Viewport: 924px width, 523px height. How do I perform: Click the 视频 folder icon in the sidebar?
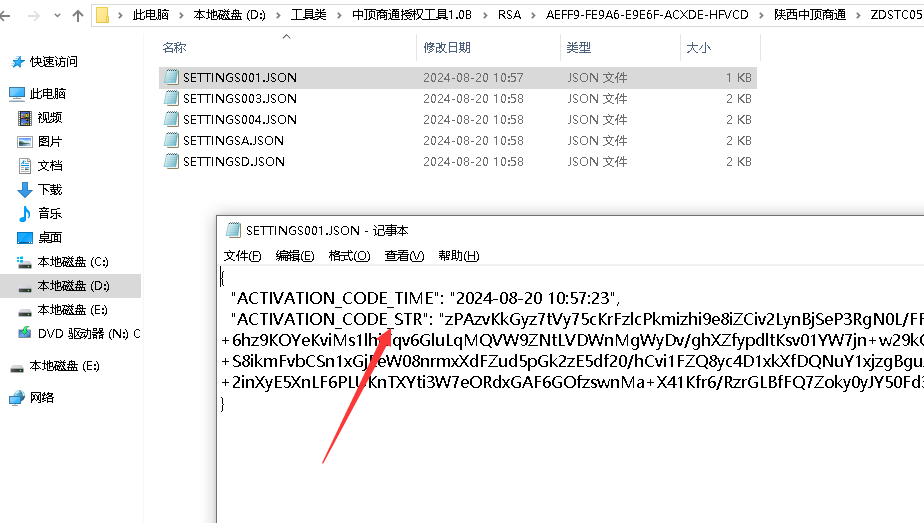pos(25,117)
